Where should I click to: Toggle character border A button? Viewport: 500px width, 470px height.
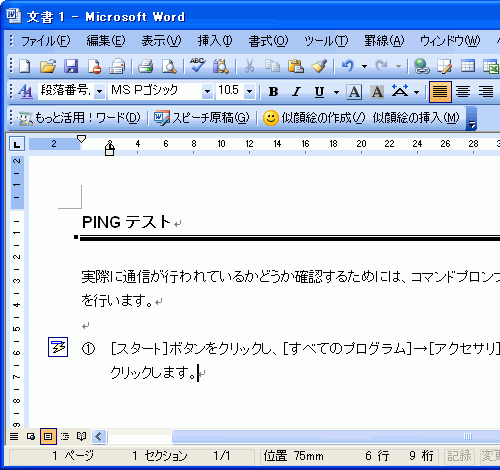(354, 91)
